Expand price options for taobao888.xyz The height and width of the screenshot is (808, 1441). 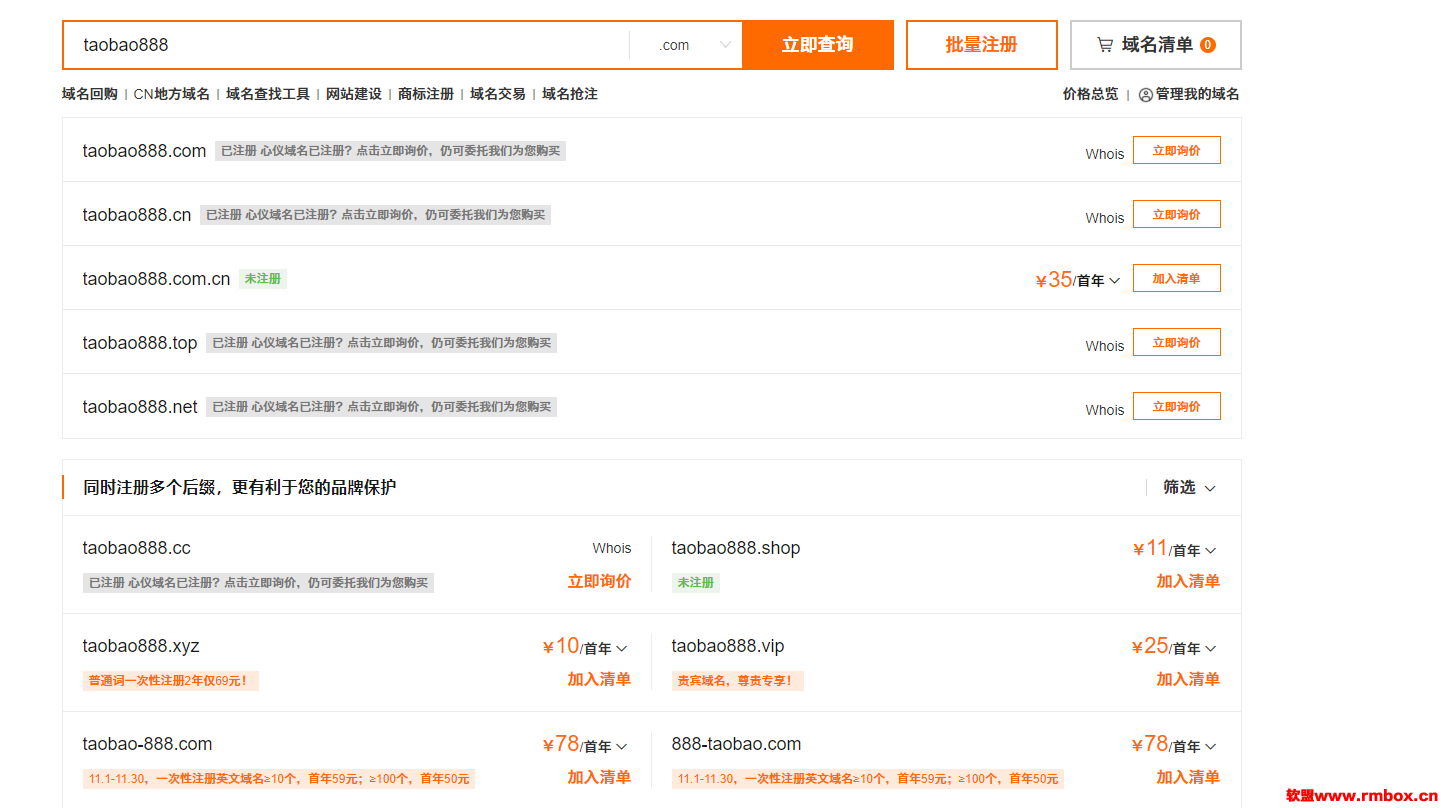point(622,649)
